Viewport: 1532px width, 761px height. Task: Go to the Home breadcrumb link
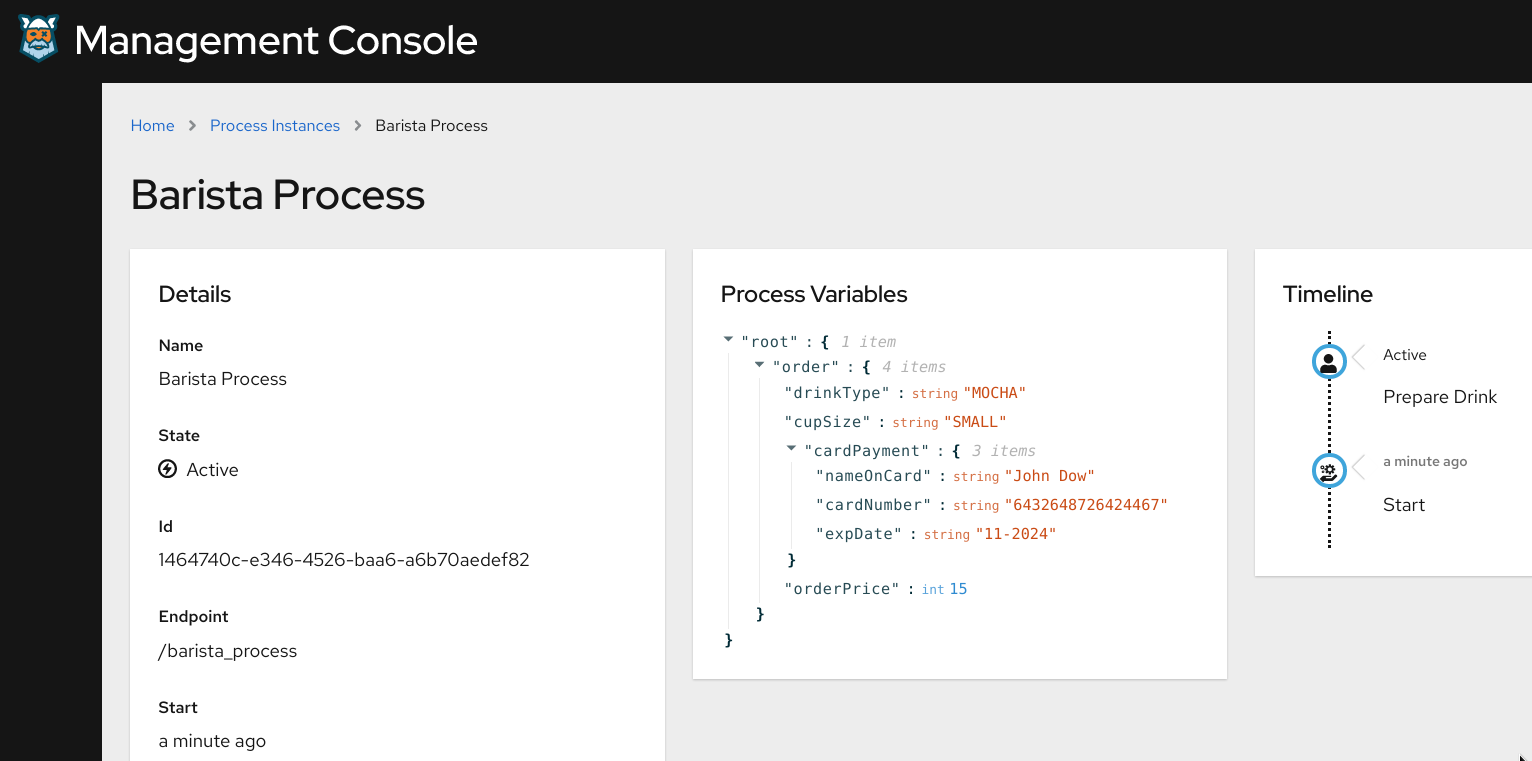point(152,126)
